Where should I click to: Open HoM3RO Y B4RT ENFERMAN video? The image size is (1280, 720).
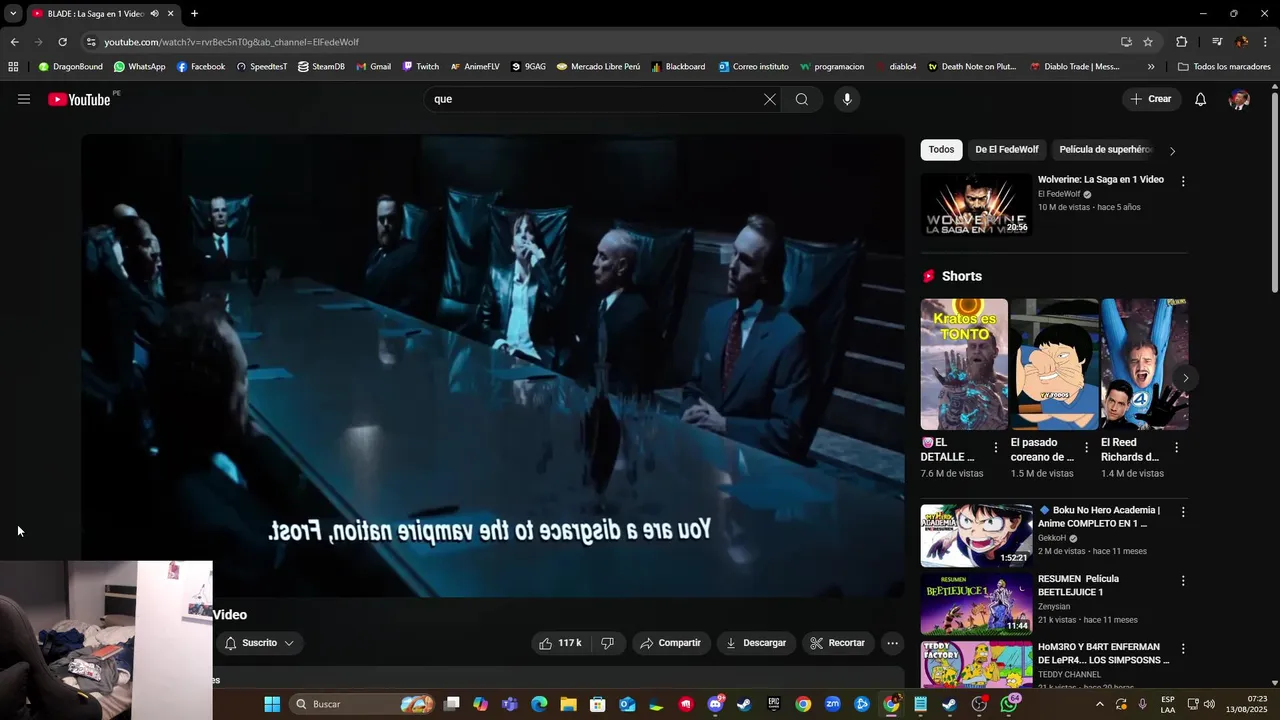click(x=1103, y=654)
